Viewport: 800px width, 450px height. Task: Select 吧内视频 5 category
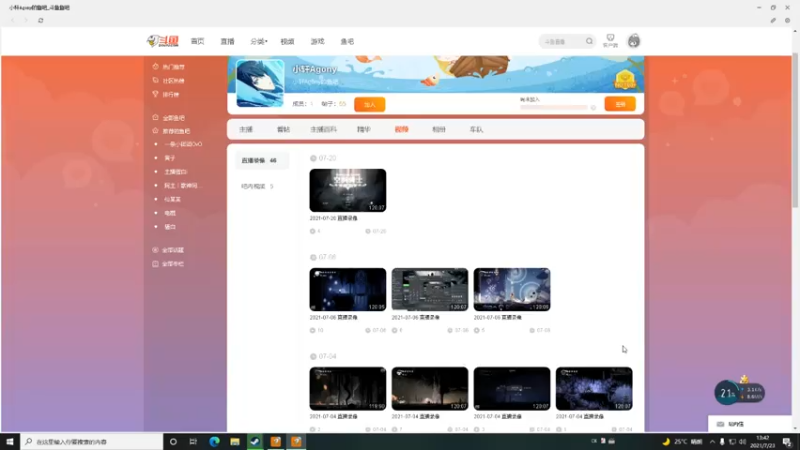257,186
